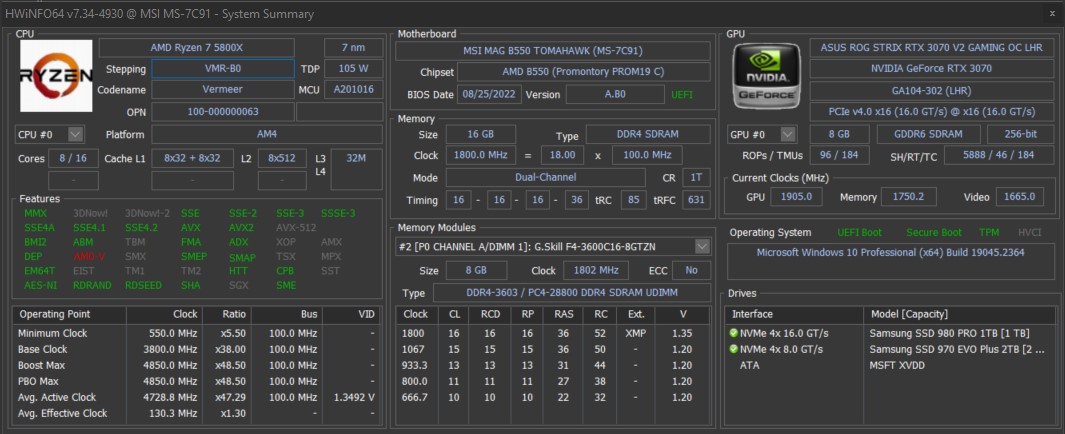The height and width of the screenshot is (434, 1065).
Task: Select the 666.7 clock timing row
Action: [553, 397]
